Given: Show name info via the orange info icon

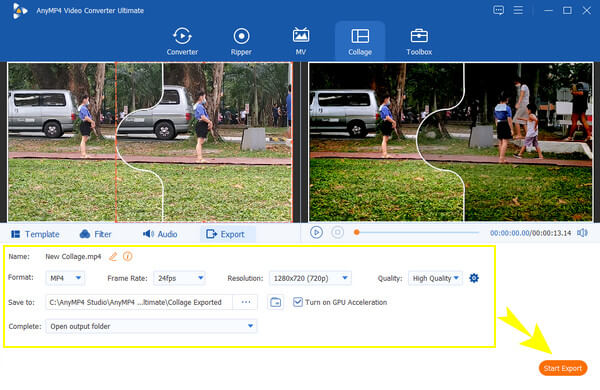Looking at the screenshot, I should click(128, 256).
